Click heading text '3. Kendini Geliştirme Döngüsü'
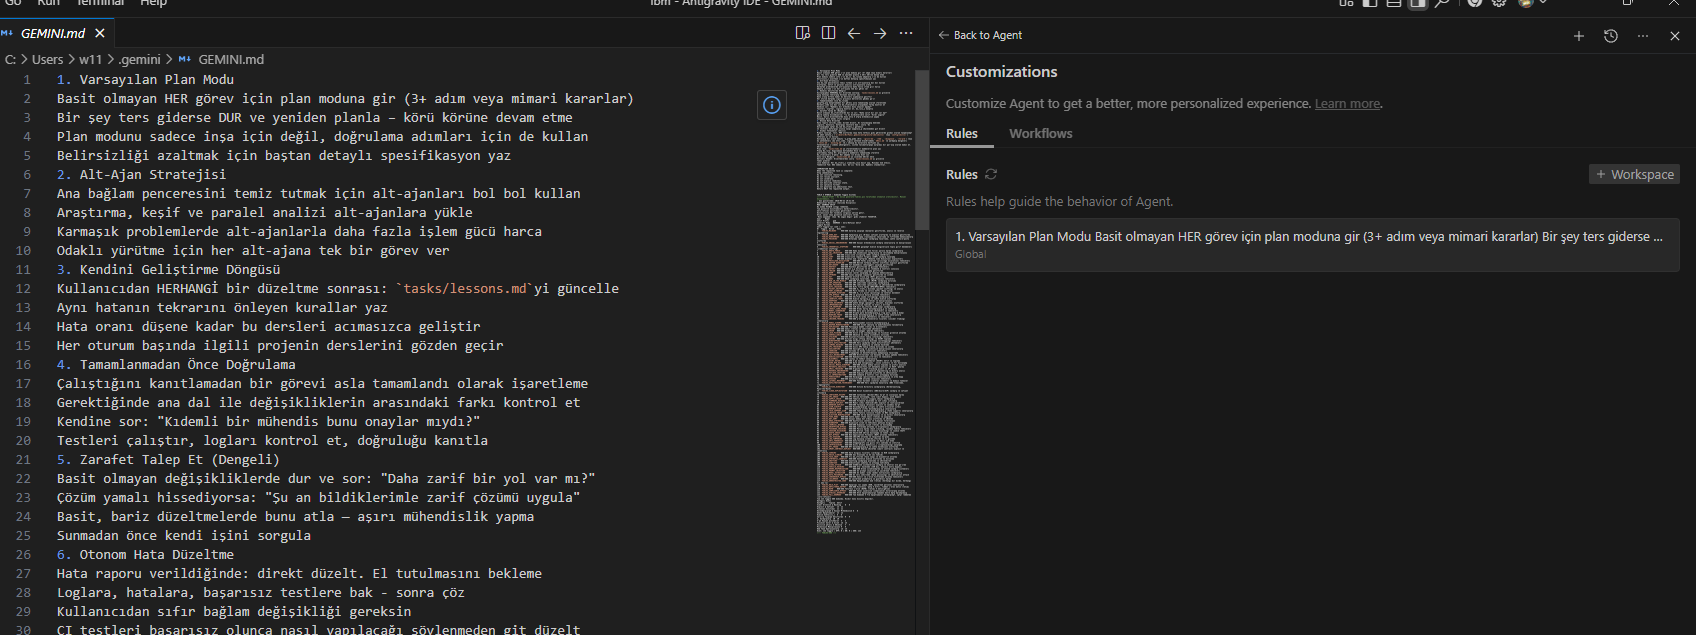Image resolution: width=1696 pixels, height=635 pixels. pos(169,270)
